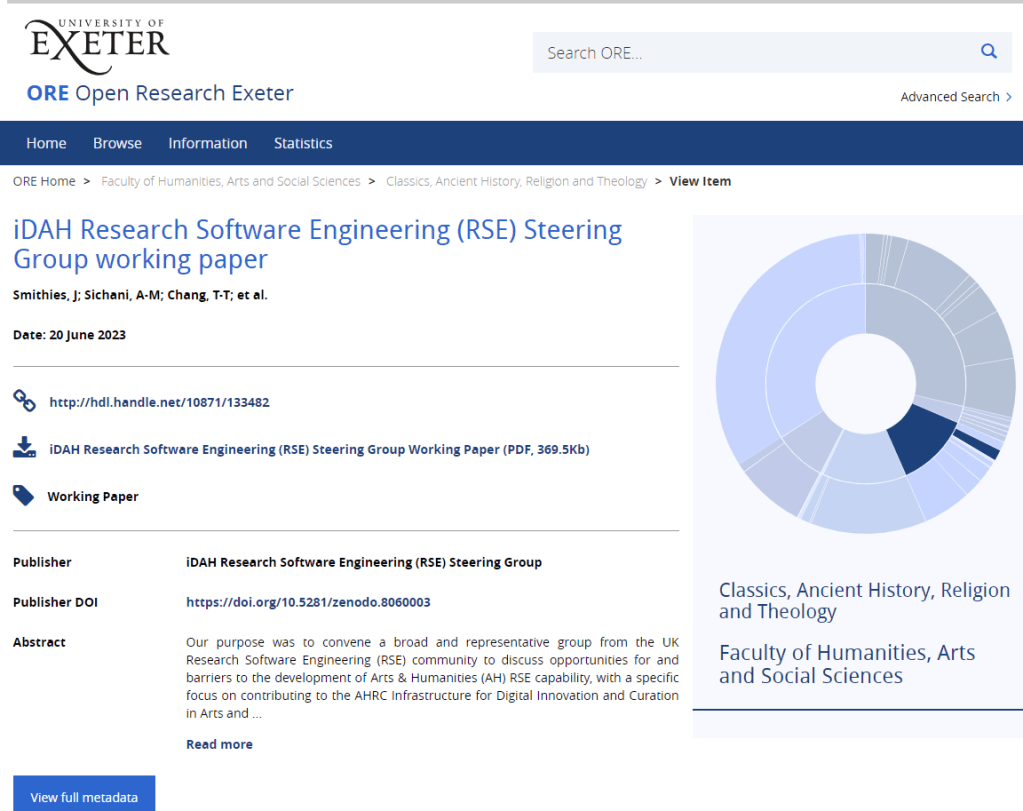Type in the Search ORE field
The width and height of the screenshot is (1023, 811).
click(750, 53)
